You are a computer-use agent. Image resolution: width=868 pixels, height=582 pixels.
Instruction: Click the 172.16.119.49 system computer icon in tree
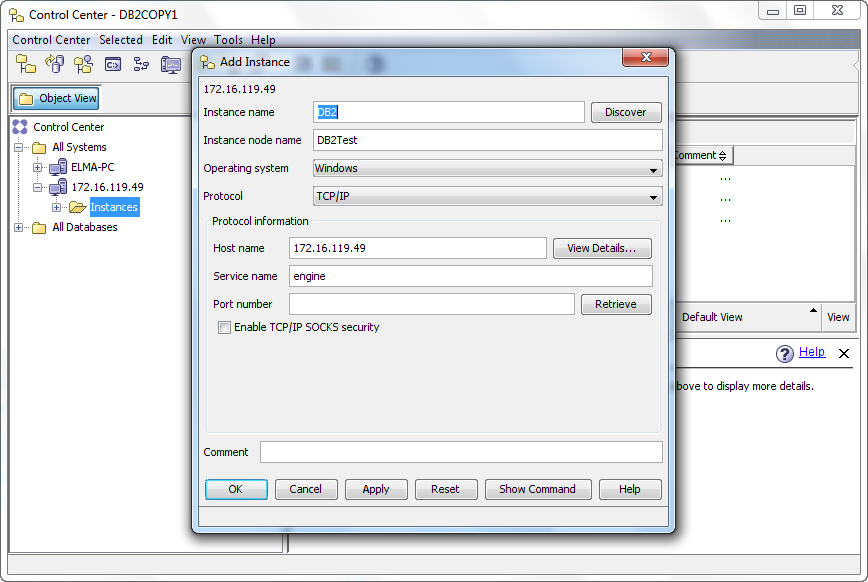coord(58,187)
